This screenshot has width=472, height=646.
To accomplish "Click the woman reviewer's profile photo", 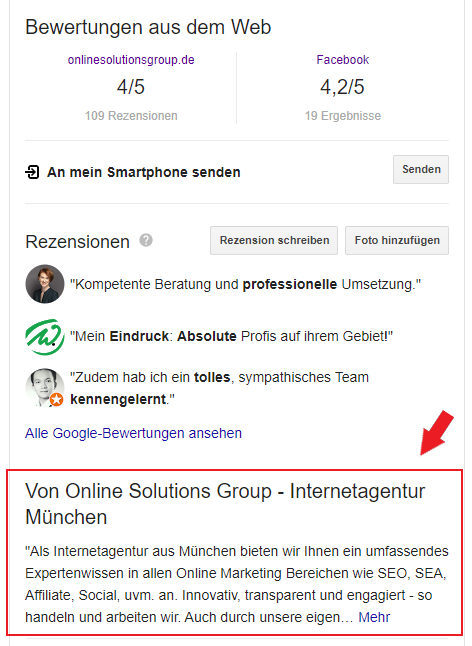I will (45, 284).
